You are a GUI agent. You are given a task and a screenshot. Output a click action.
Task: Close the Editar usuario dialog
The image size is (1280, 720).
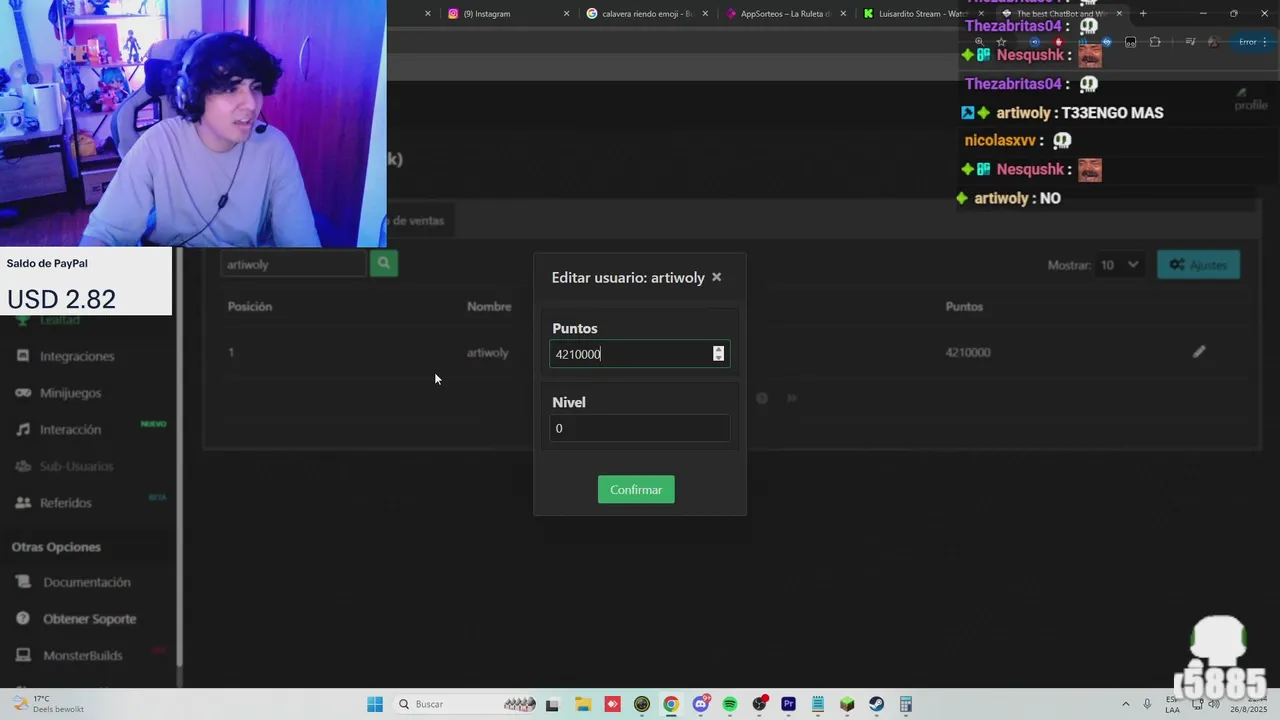[x=716, y=277]
